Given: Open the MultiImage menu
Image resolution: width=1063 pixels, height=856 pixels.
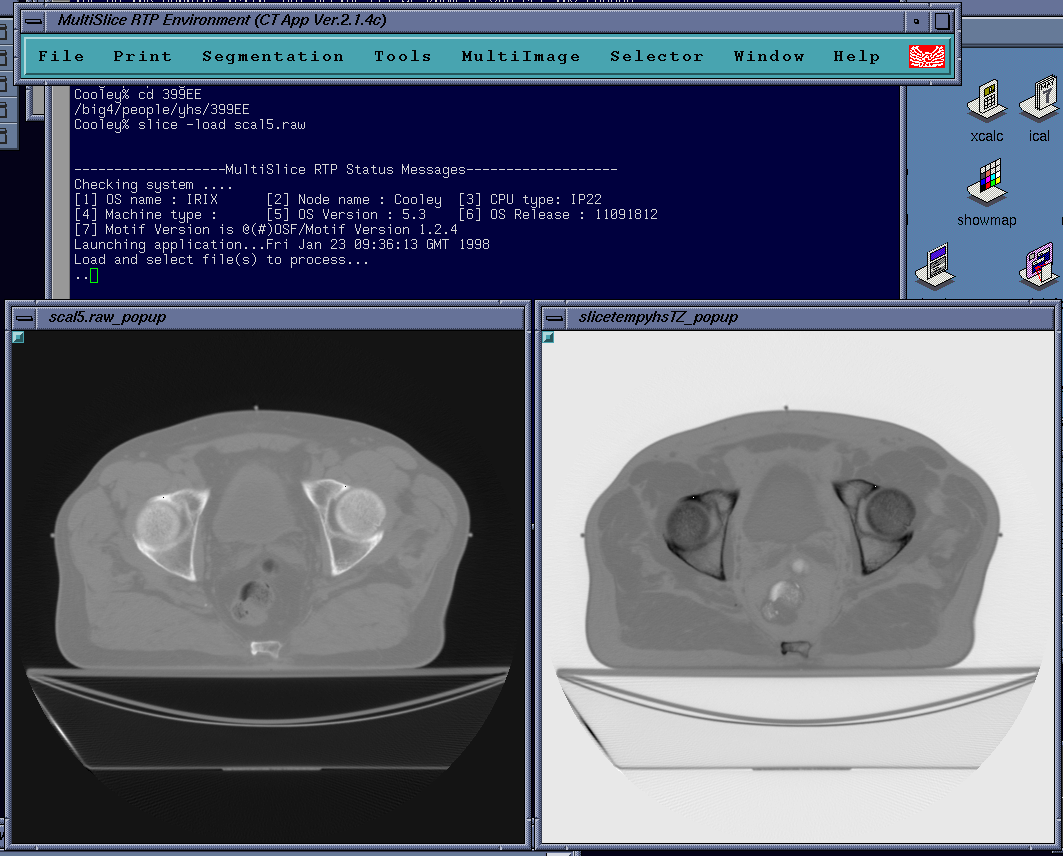Looking at the screenshot, I should 521,56.
